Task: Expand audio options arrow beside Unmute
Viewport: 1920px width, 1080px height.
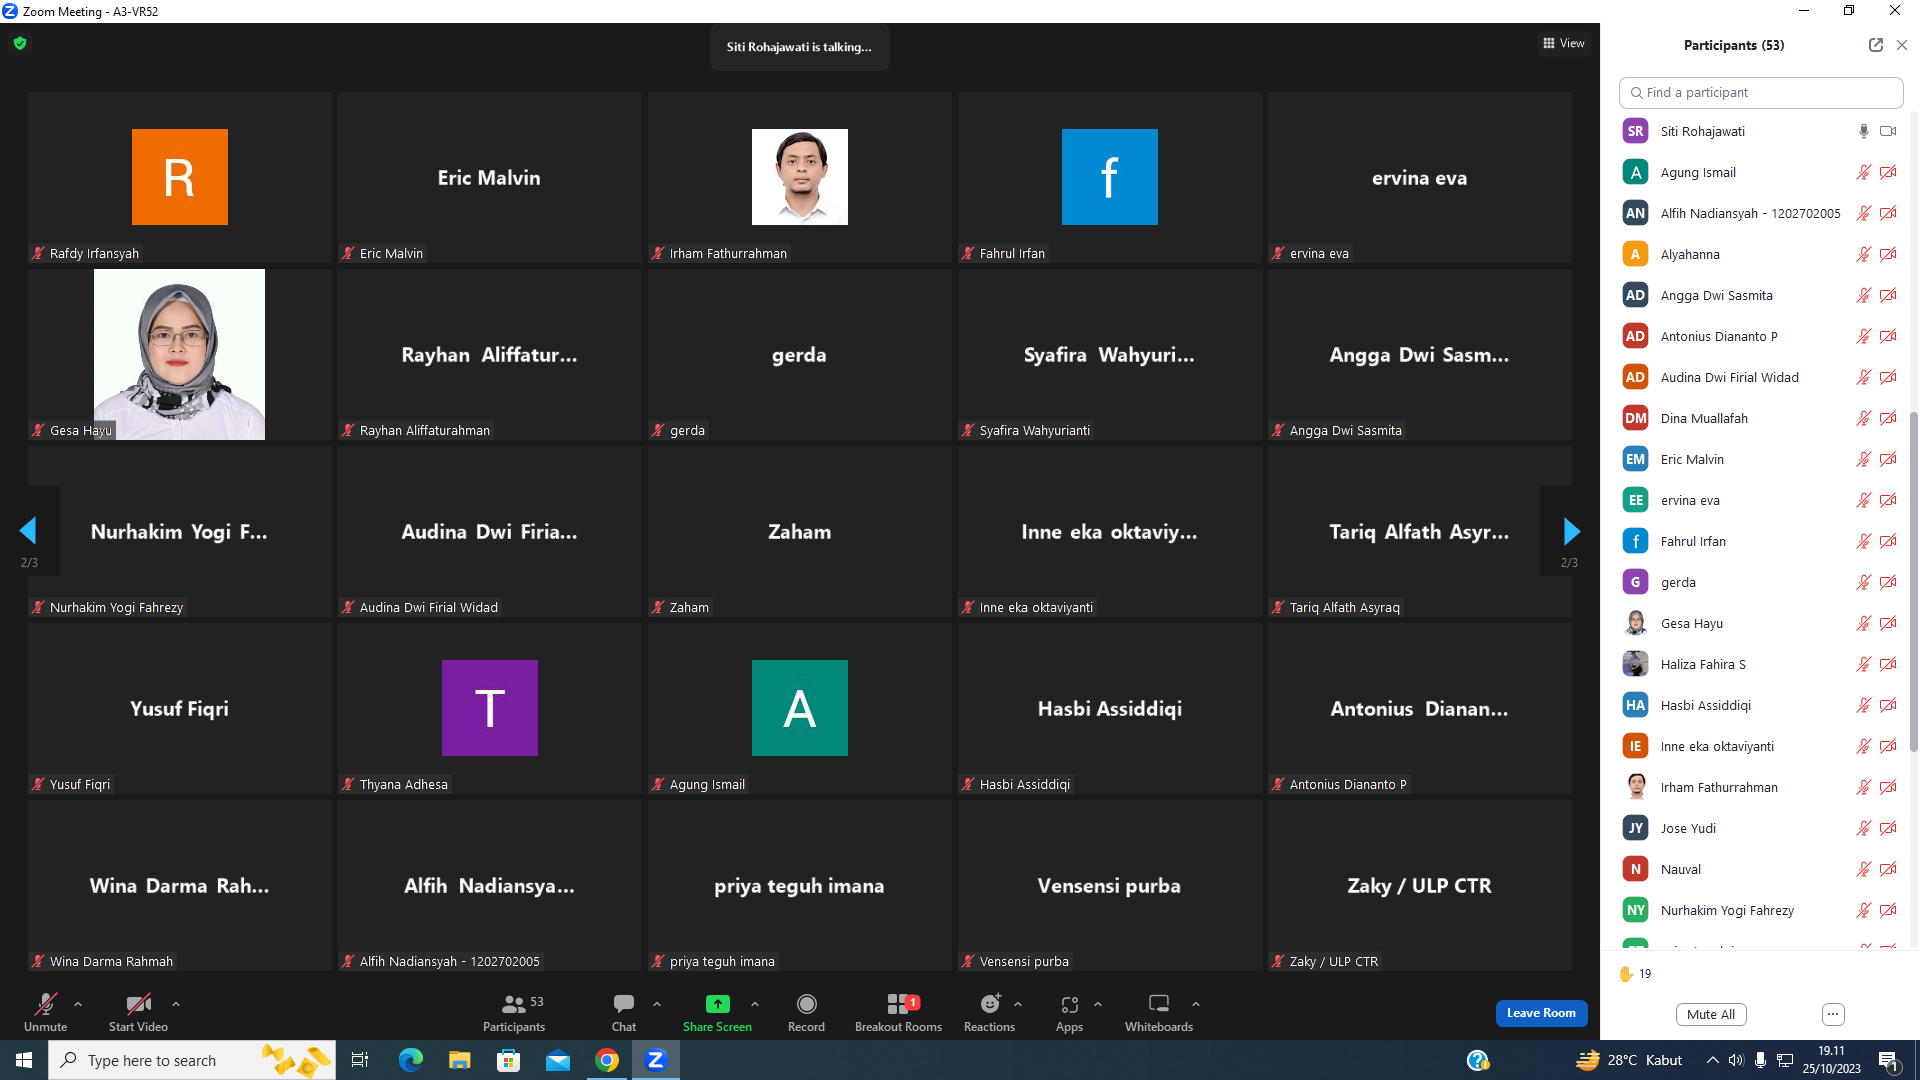Action: 78,1004
